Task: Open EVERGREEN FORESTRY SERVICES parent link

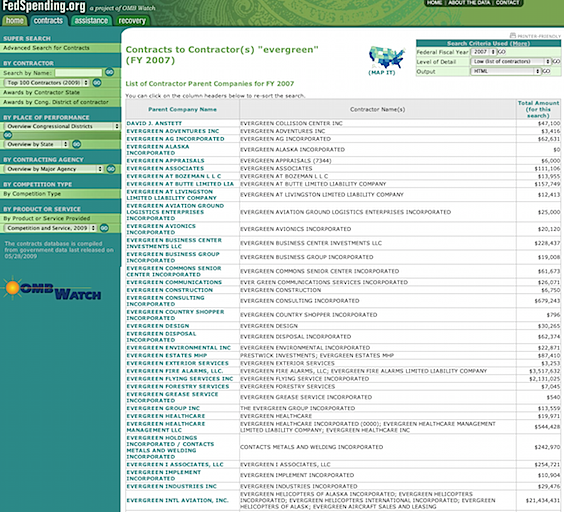Action: tap(178, 386)
